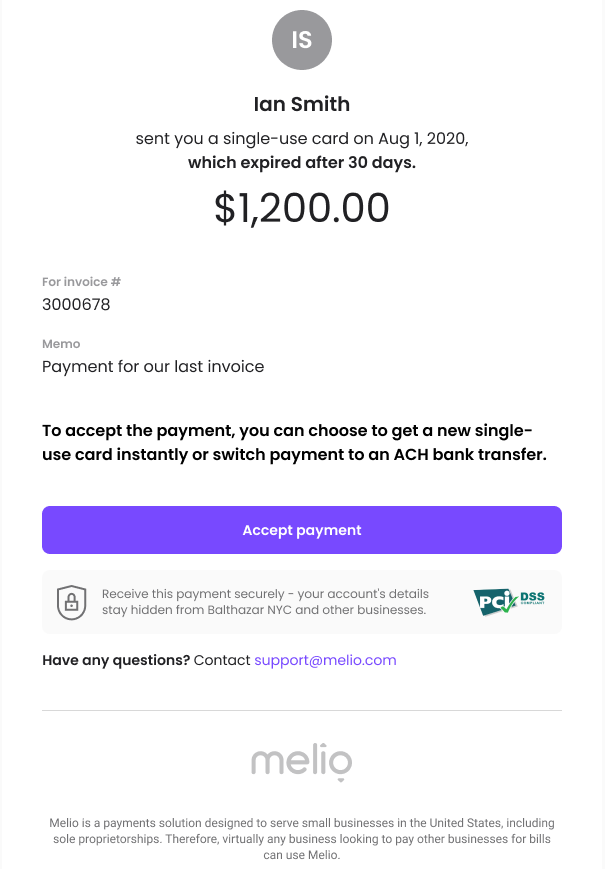Click the Melio footer description paragraph
Screen dimensions: 605x869
click(302, 839)
